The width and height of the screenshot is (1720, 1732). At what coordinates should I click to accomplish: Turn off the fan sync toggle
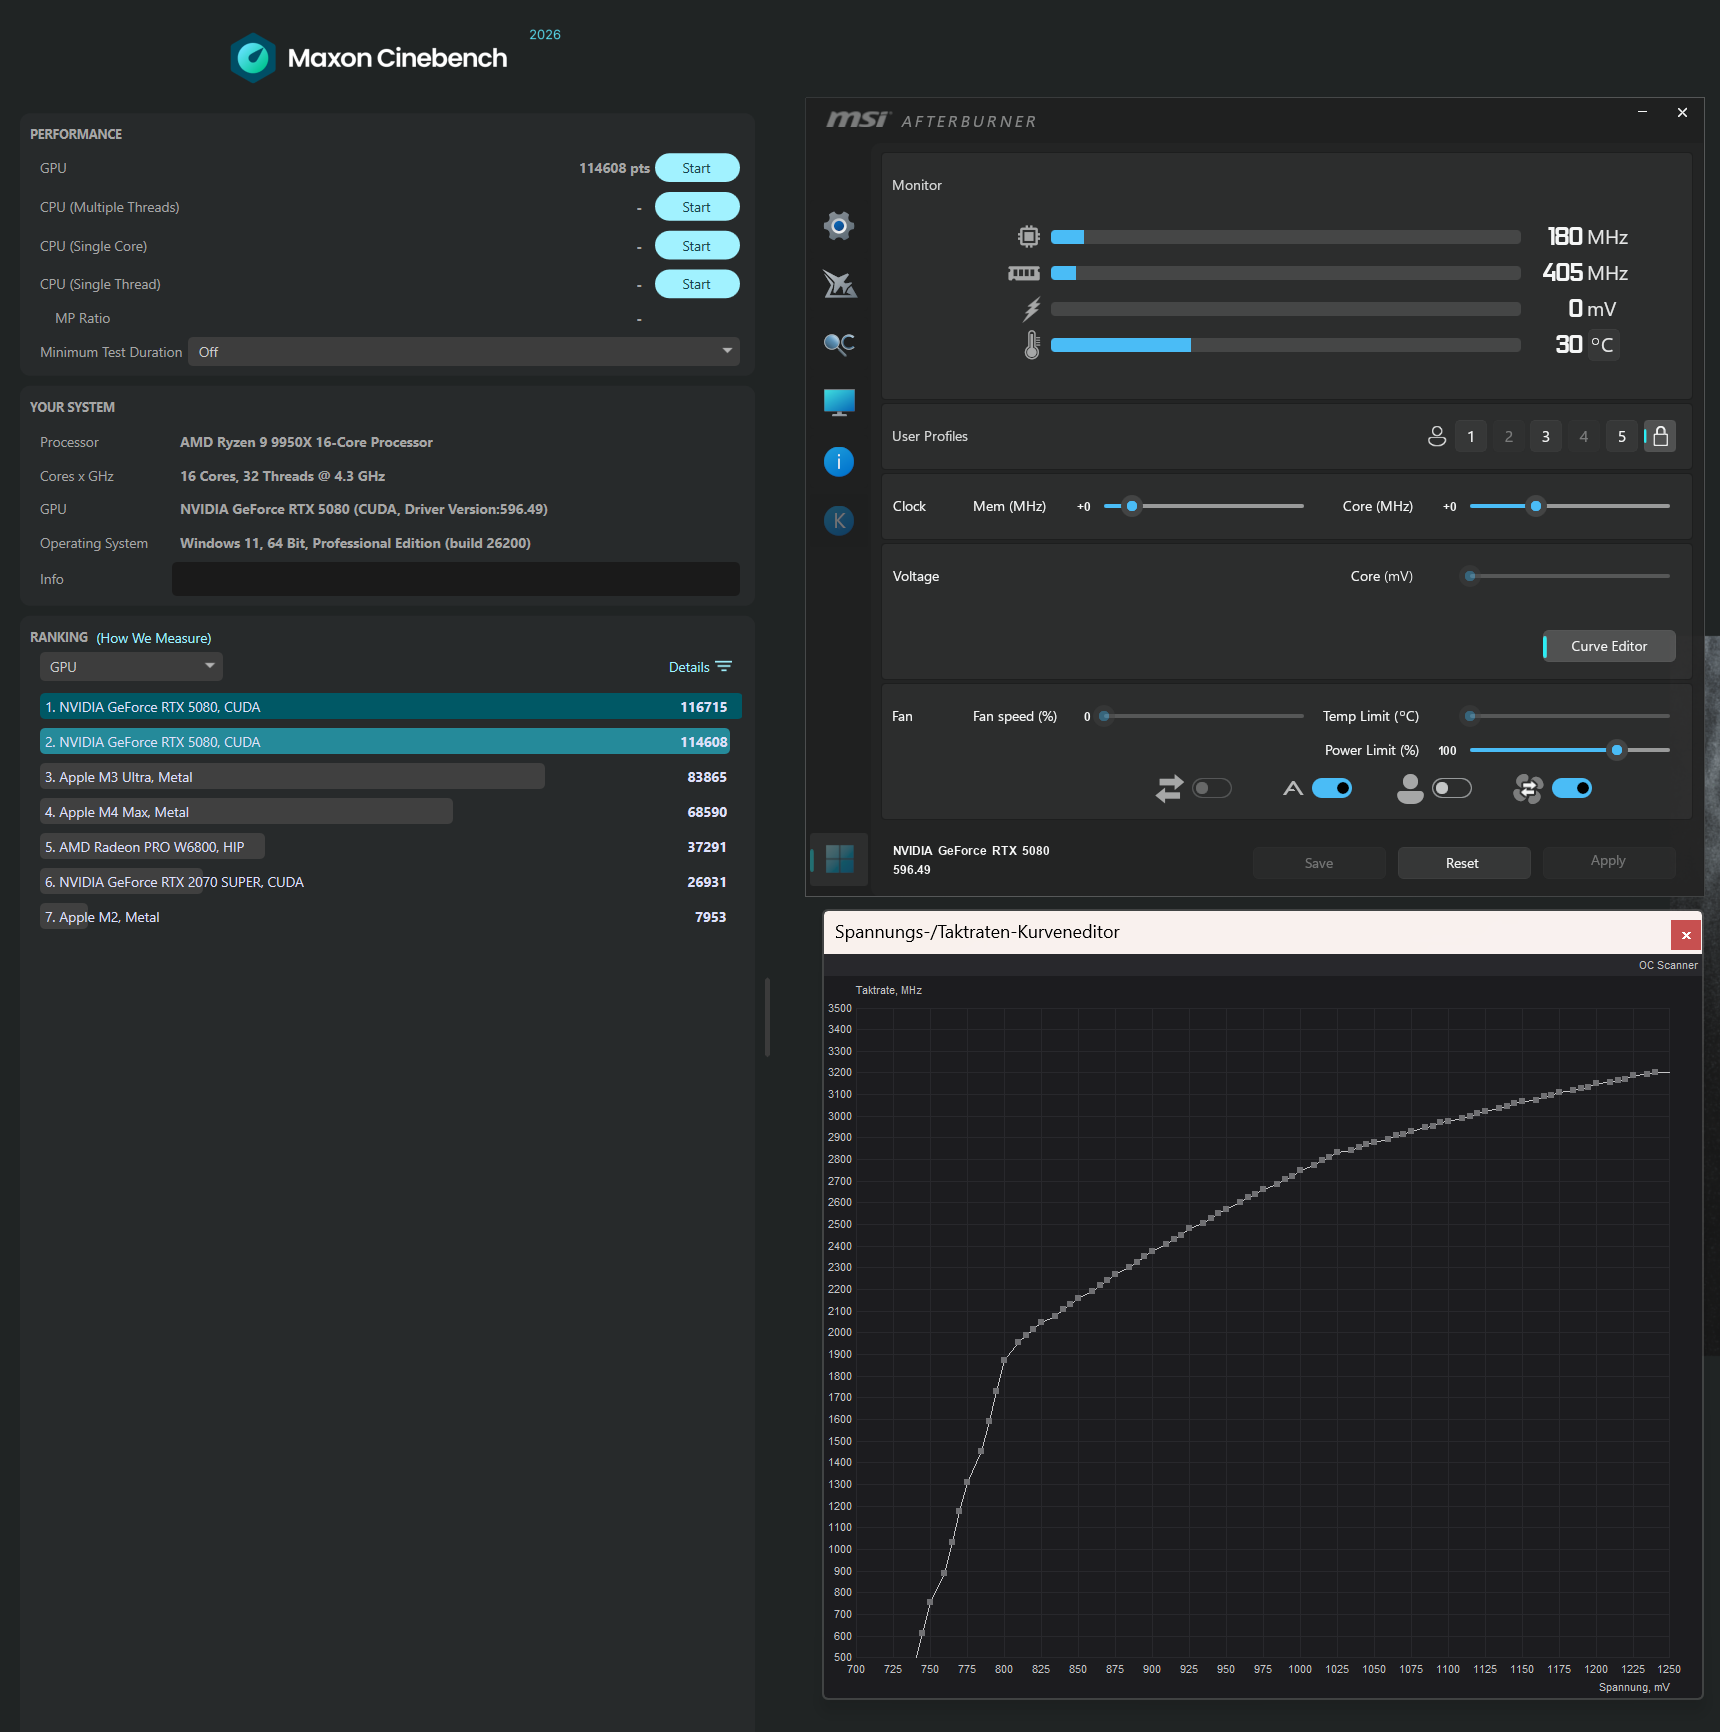(x=1572, y=789)
